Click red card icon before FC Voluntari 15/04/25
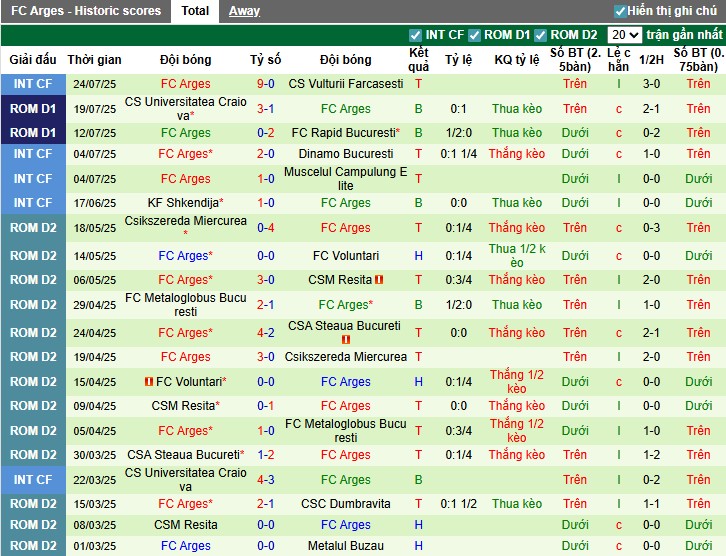This screenshot has height=556, width=726. tap(149, 381)
